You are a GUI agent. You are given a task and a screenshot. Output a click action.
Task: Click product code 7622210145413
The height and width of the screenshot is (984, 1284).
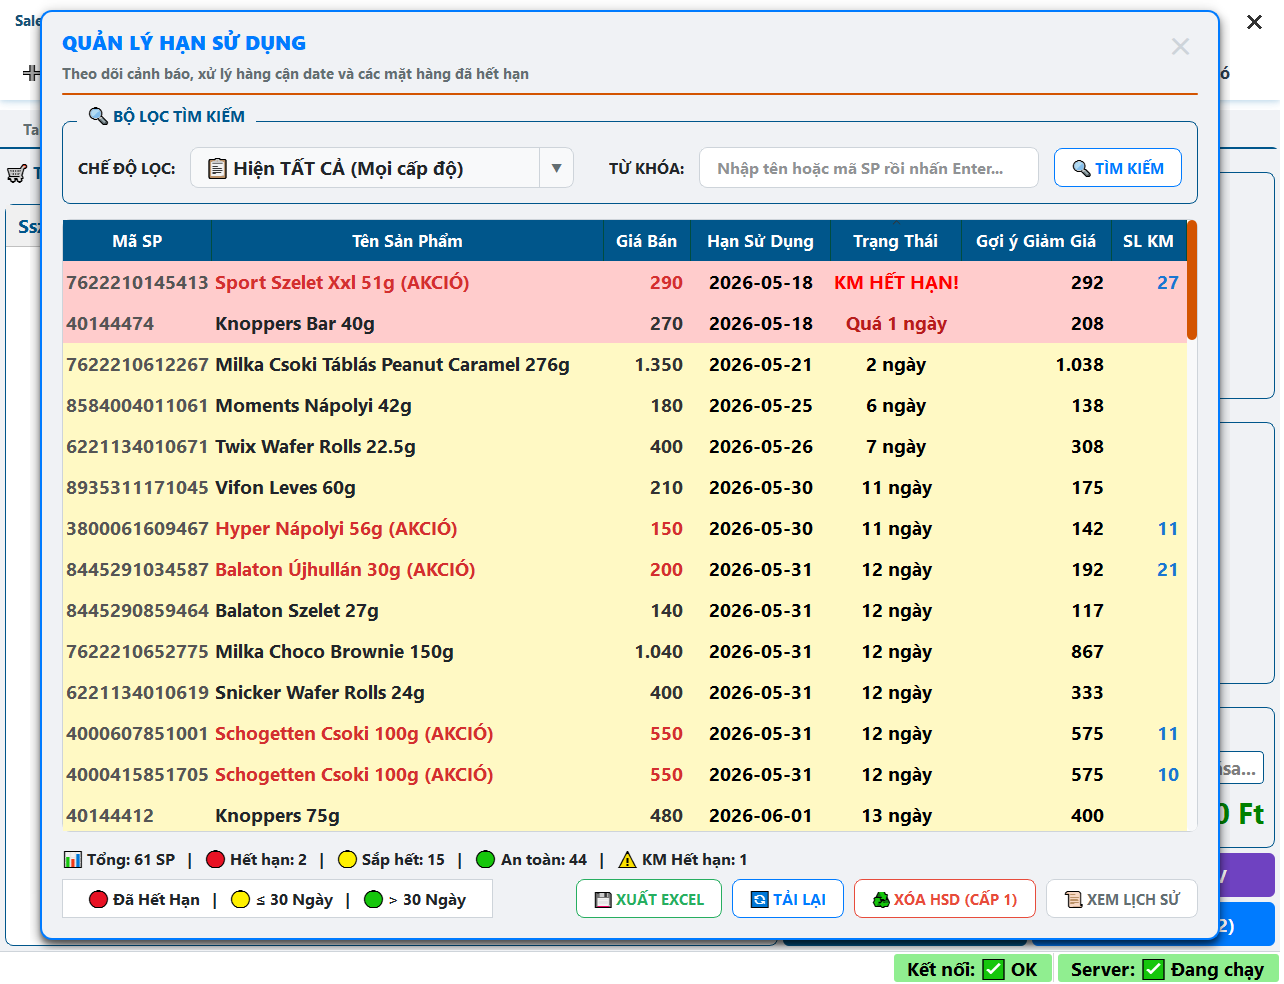137,283
